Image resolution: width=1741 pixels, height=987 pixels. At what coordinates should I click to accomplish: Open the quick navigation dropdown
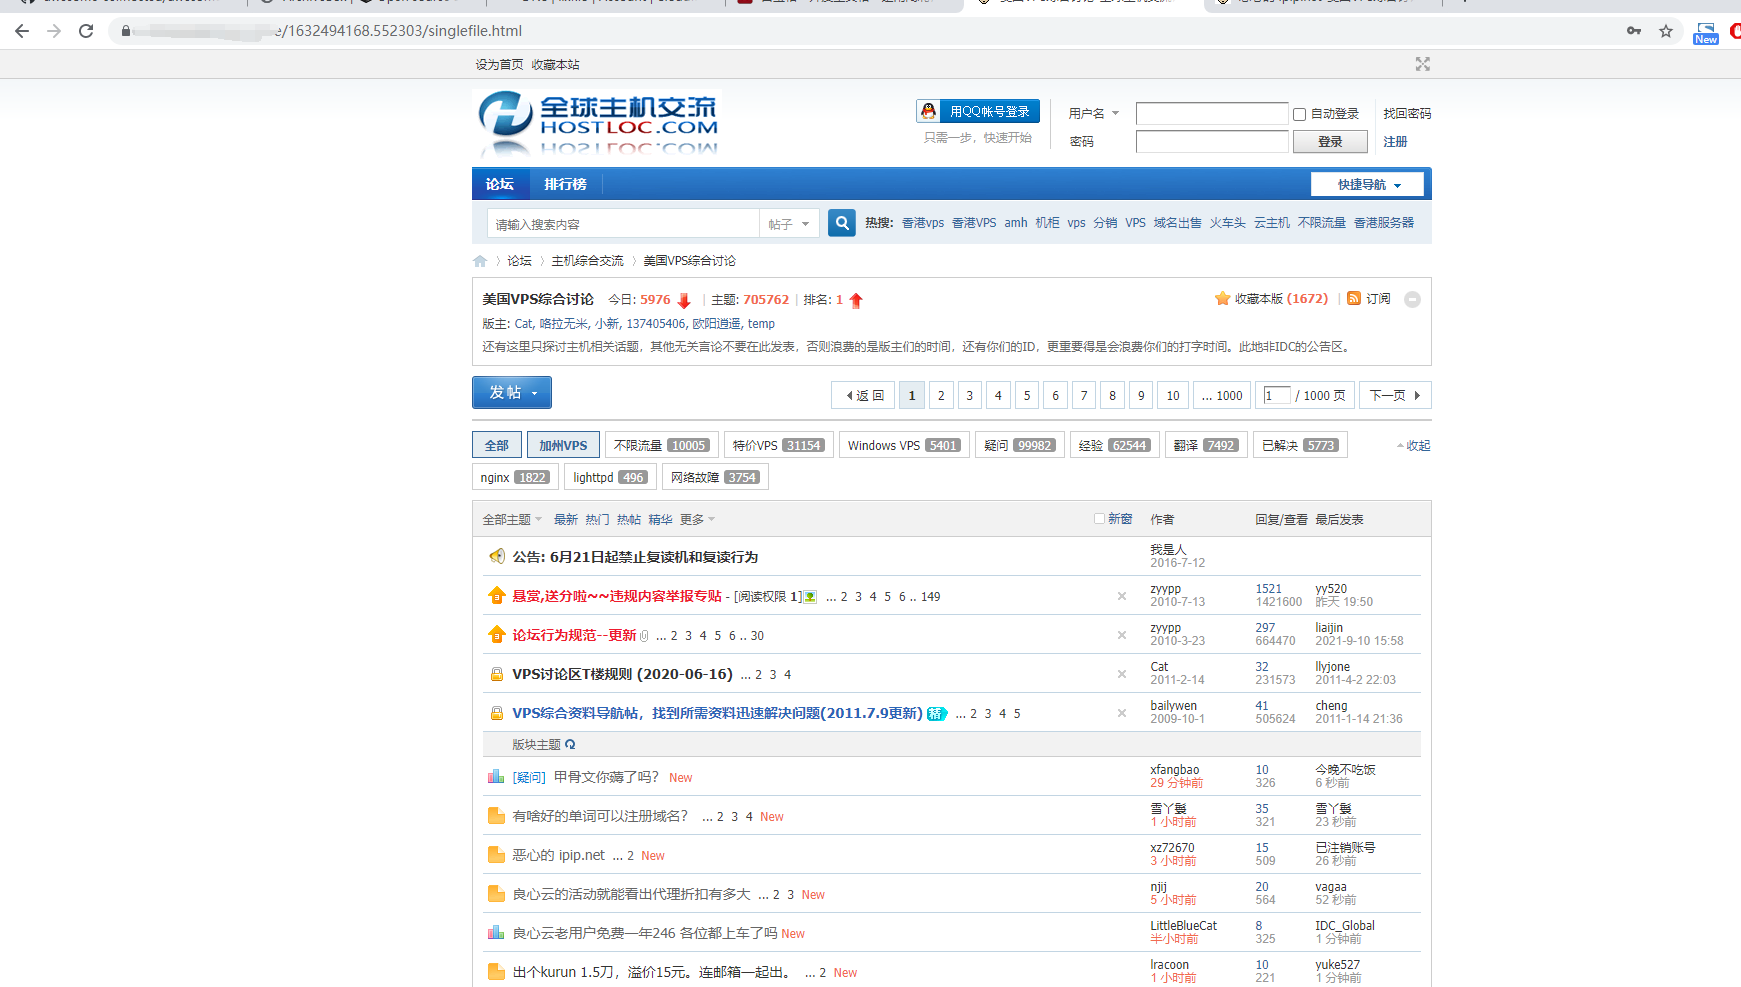[1369, 185]
